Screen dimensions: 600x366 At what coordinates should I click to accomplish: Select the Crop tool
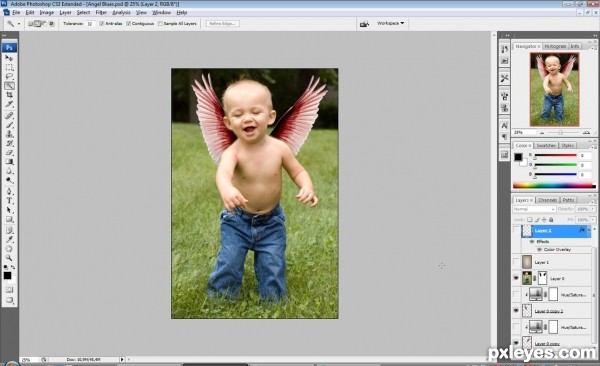pos(9,95)
